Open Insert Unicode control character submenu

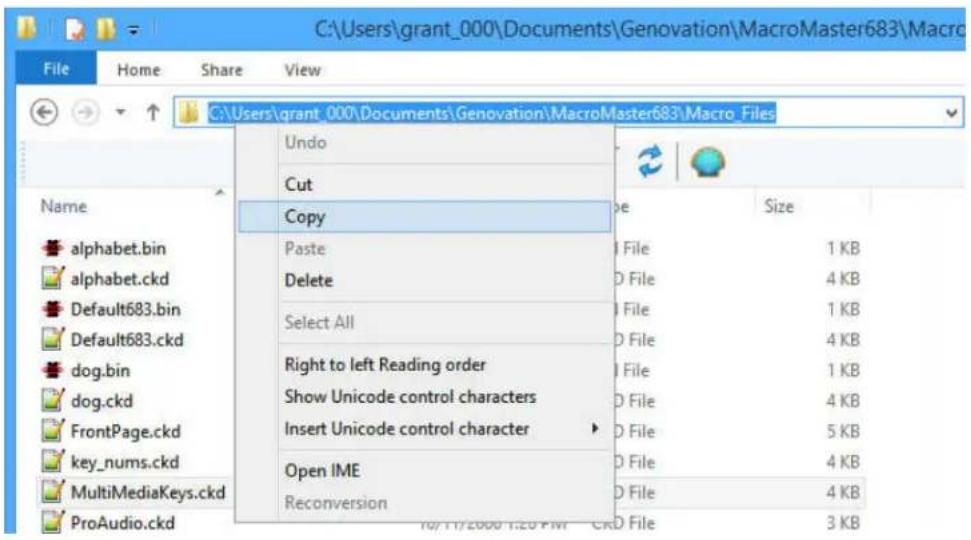point(425,429)
